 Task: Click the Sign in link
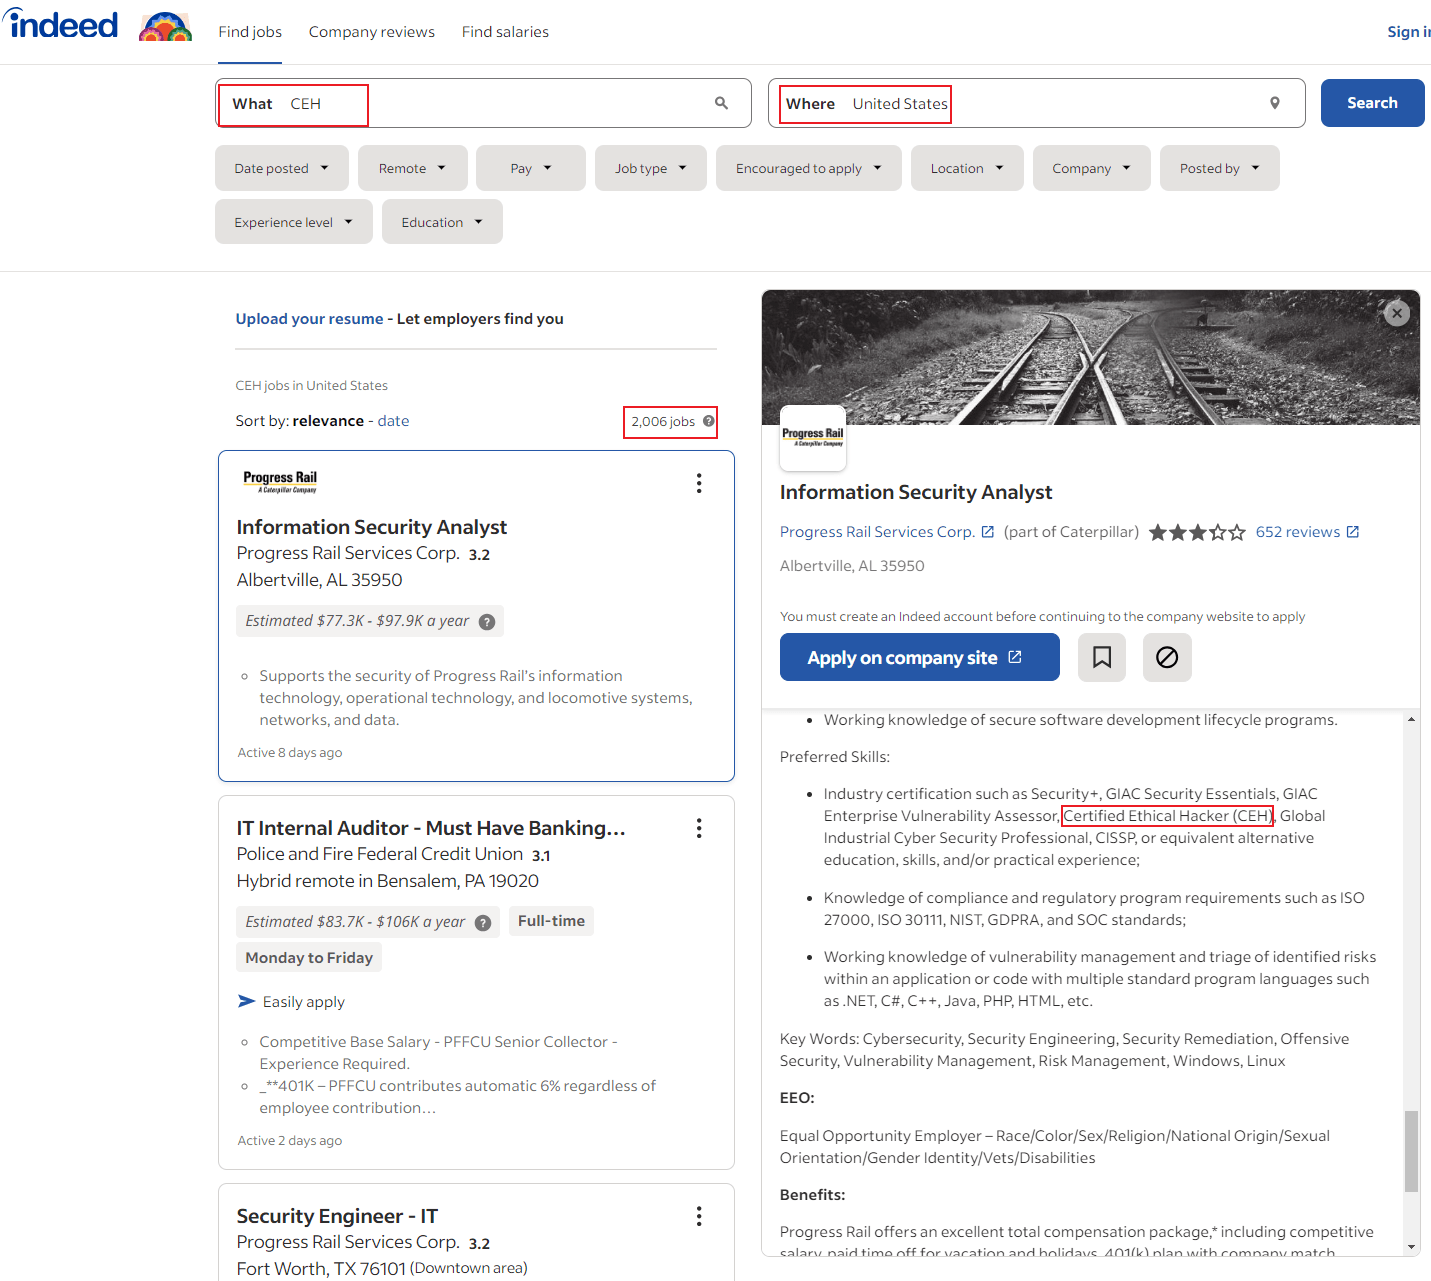(x=1409, y=32)
